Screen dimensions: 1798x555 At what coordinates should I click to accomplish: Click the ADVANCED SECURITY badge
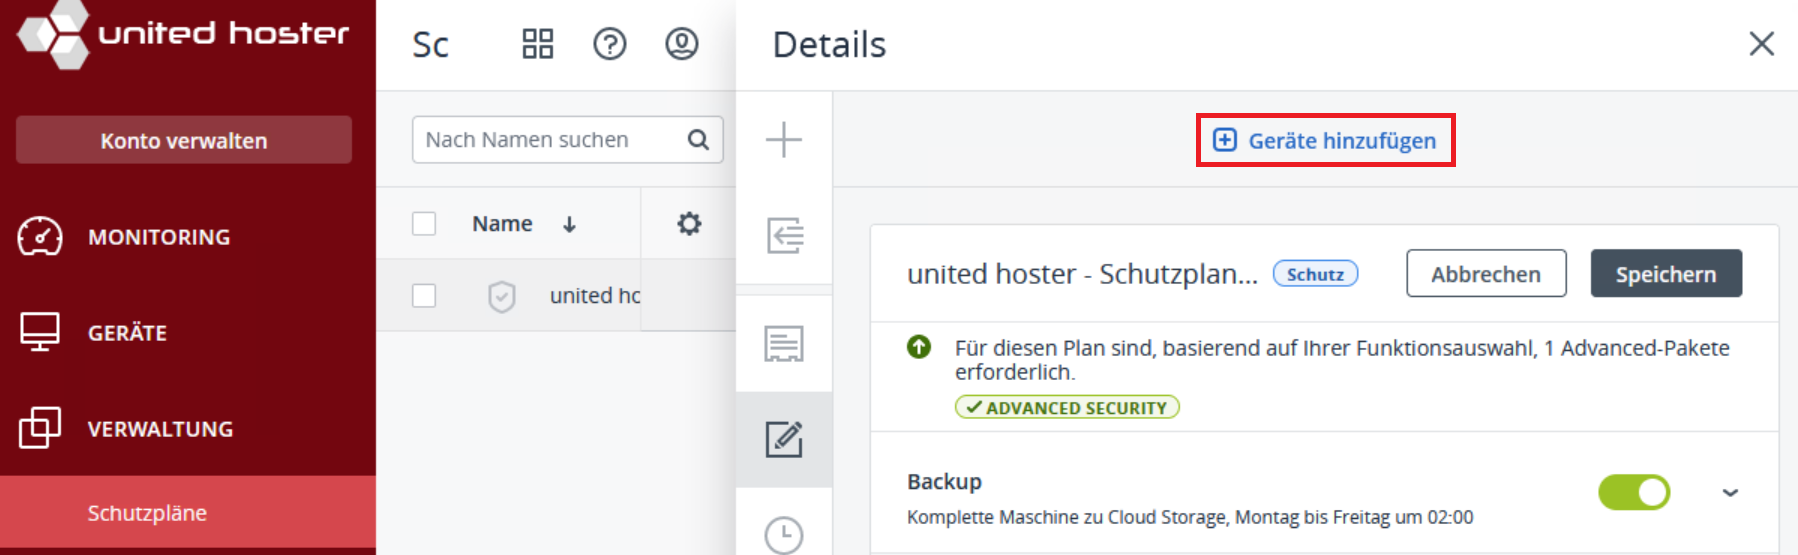coord(1067,407)
